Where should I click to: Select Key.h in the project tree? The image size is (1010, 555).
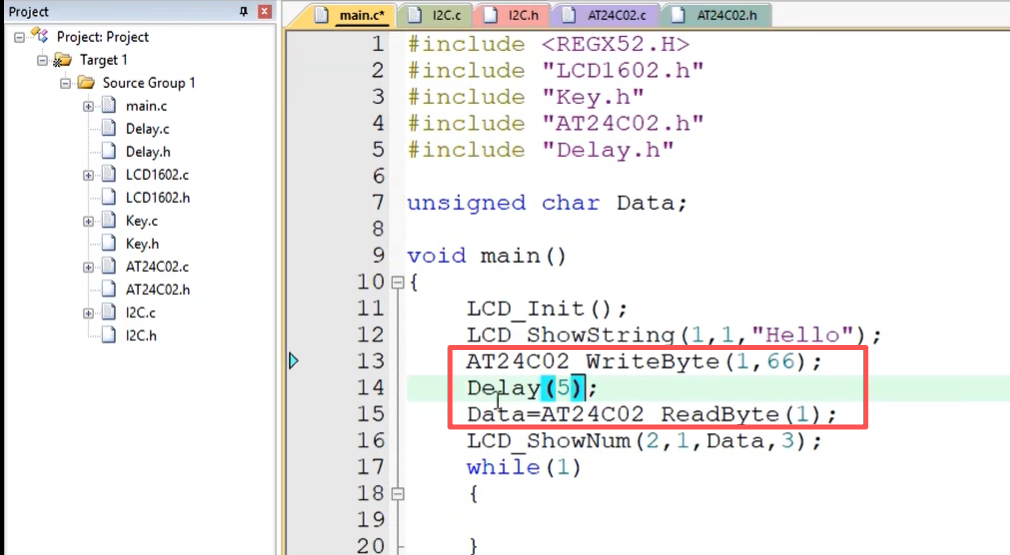[x=142, y=244]
